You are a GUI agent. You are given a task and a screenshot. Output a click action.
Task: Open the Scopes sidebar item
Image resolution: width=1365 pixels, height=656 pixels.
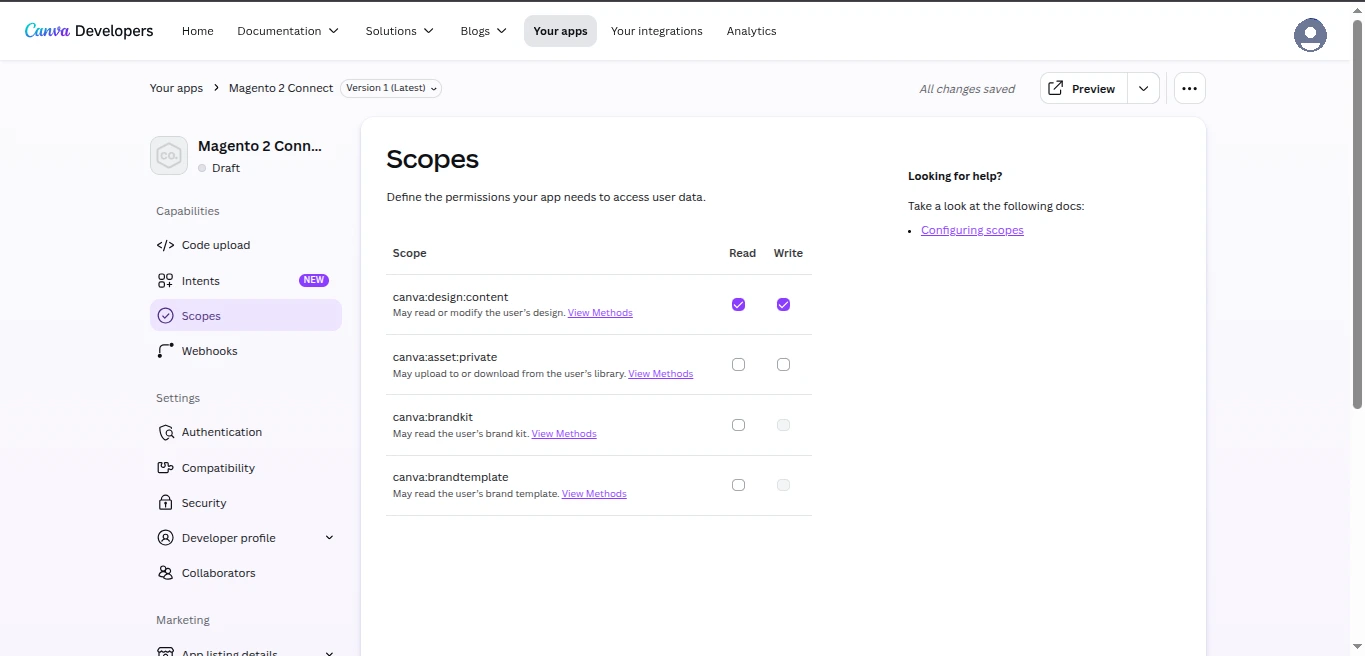click(x=246, y=316)
